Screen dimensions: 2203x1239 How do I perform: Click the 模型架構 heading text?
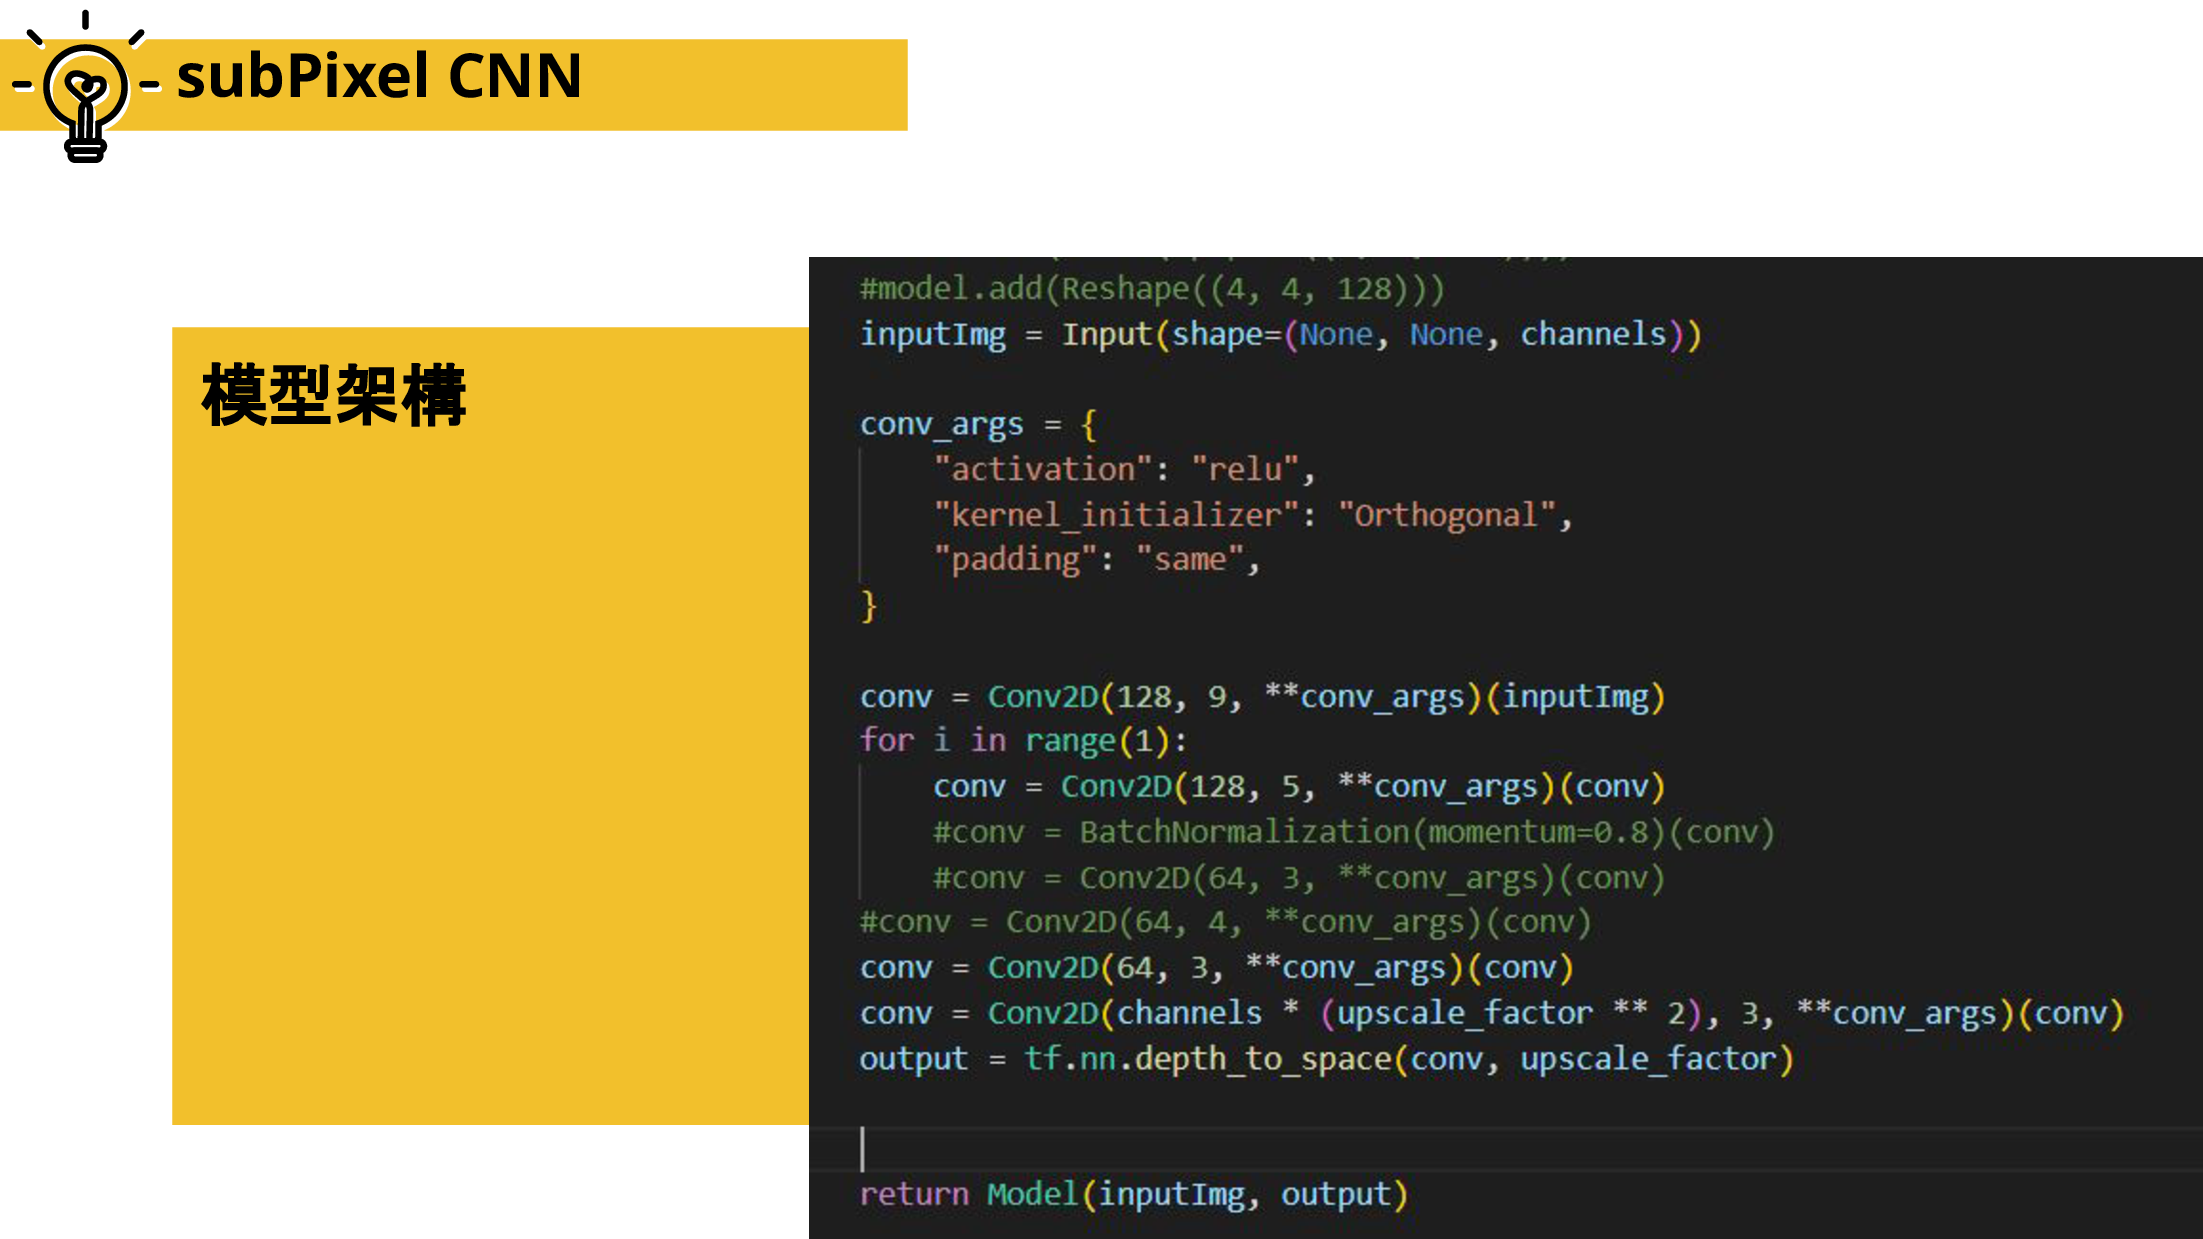coord(334,396)
